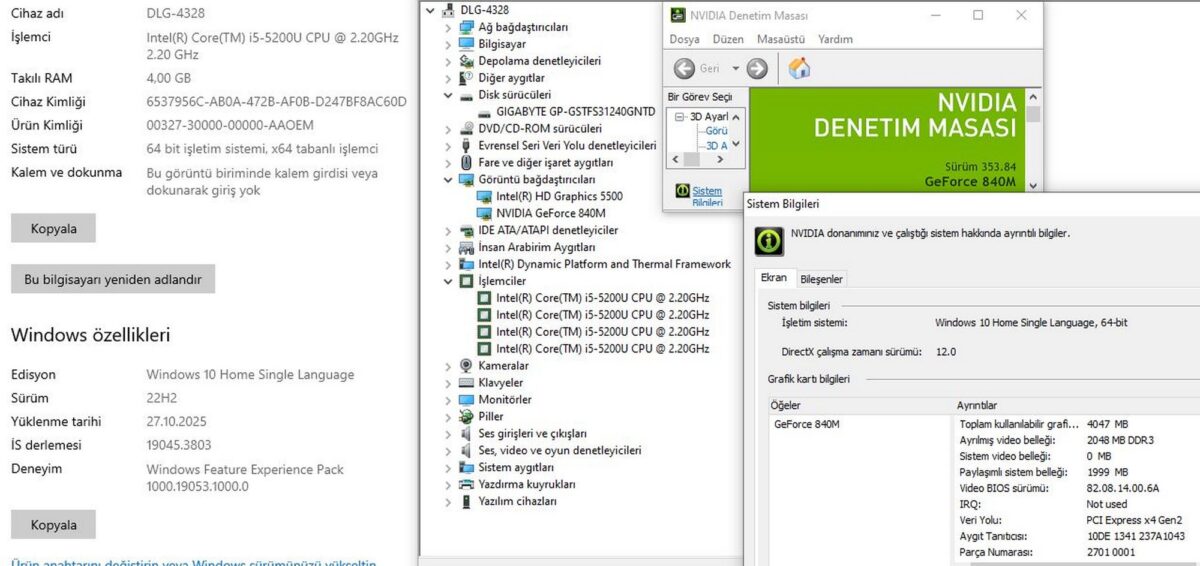Image resolution: width=1200 pixels, height=566 pixels.
Task: Select Ses, video ve oyun denetleyicileri entry
Action: pyautogui.click(x=559, y=451)
